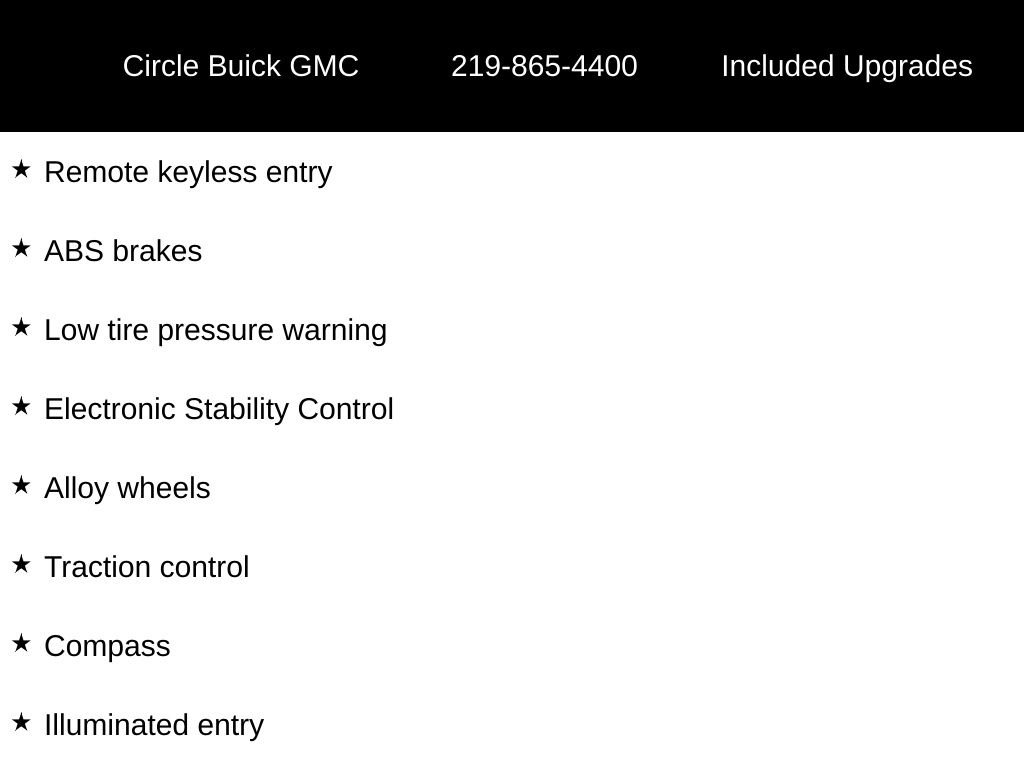Viewport: 1024px width, 768px height.
Task: Click the Low tire pressure warning item
Action: coord(216,330)
